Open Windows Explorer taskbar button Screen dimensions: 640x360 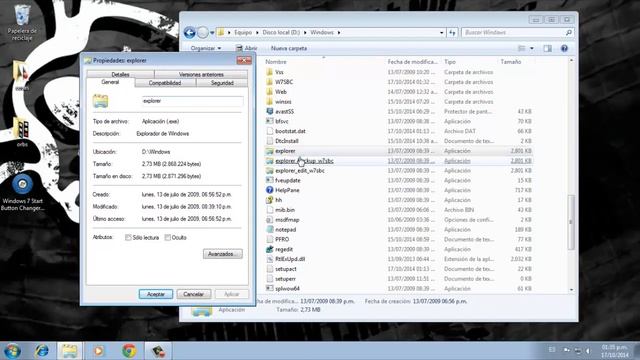click(69, 351)
